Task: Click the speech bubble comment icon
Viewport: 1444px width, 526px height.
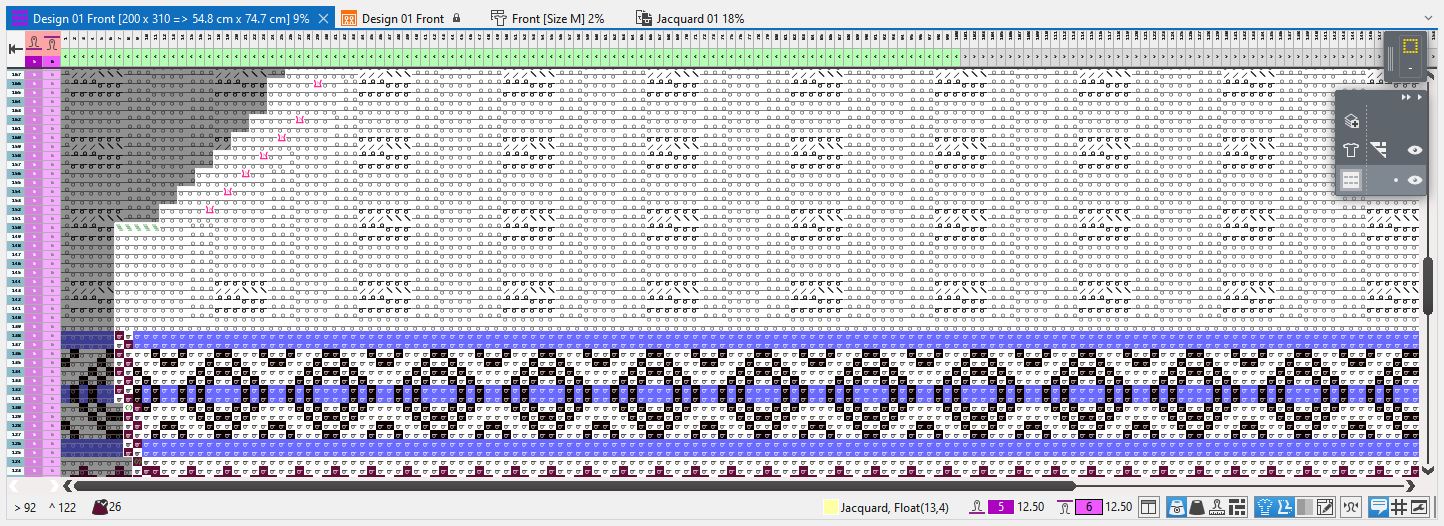Action: coord(1378,507)
